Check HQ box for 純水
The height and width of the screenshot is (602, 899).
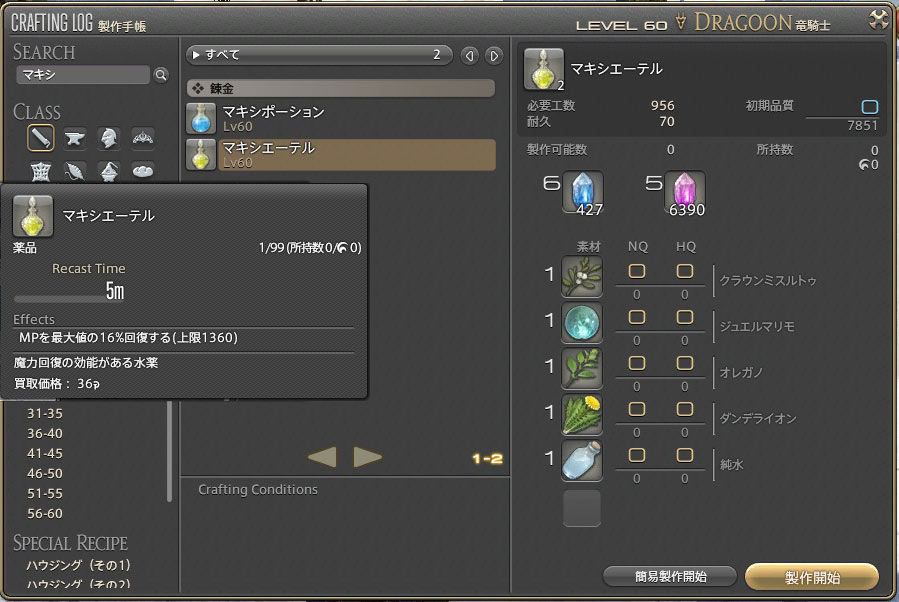coord(685,455)
